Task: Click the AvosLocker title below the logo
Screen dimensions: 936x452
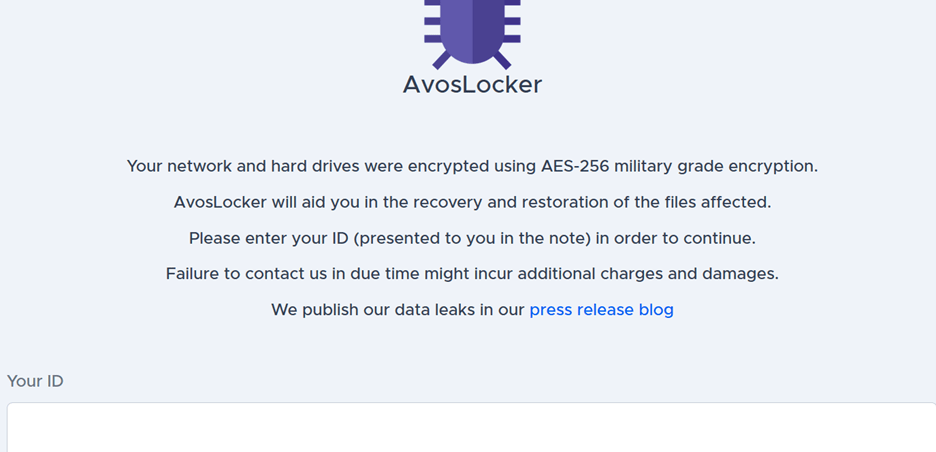Action: [x=472, y=85]
